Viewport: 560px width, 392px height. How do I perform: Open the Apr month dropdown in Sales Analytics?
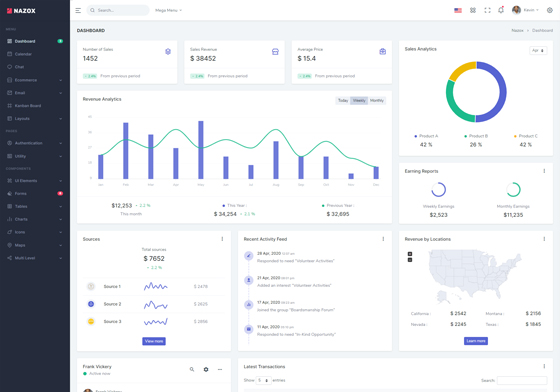[538, 51]
